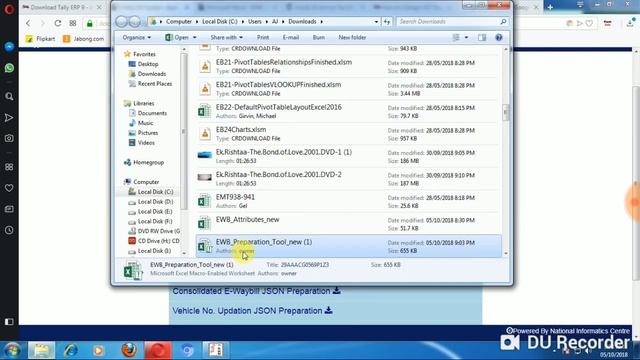
Task: Reload the page in the Opera browser
Action: (x=58, y=23)
